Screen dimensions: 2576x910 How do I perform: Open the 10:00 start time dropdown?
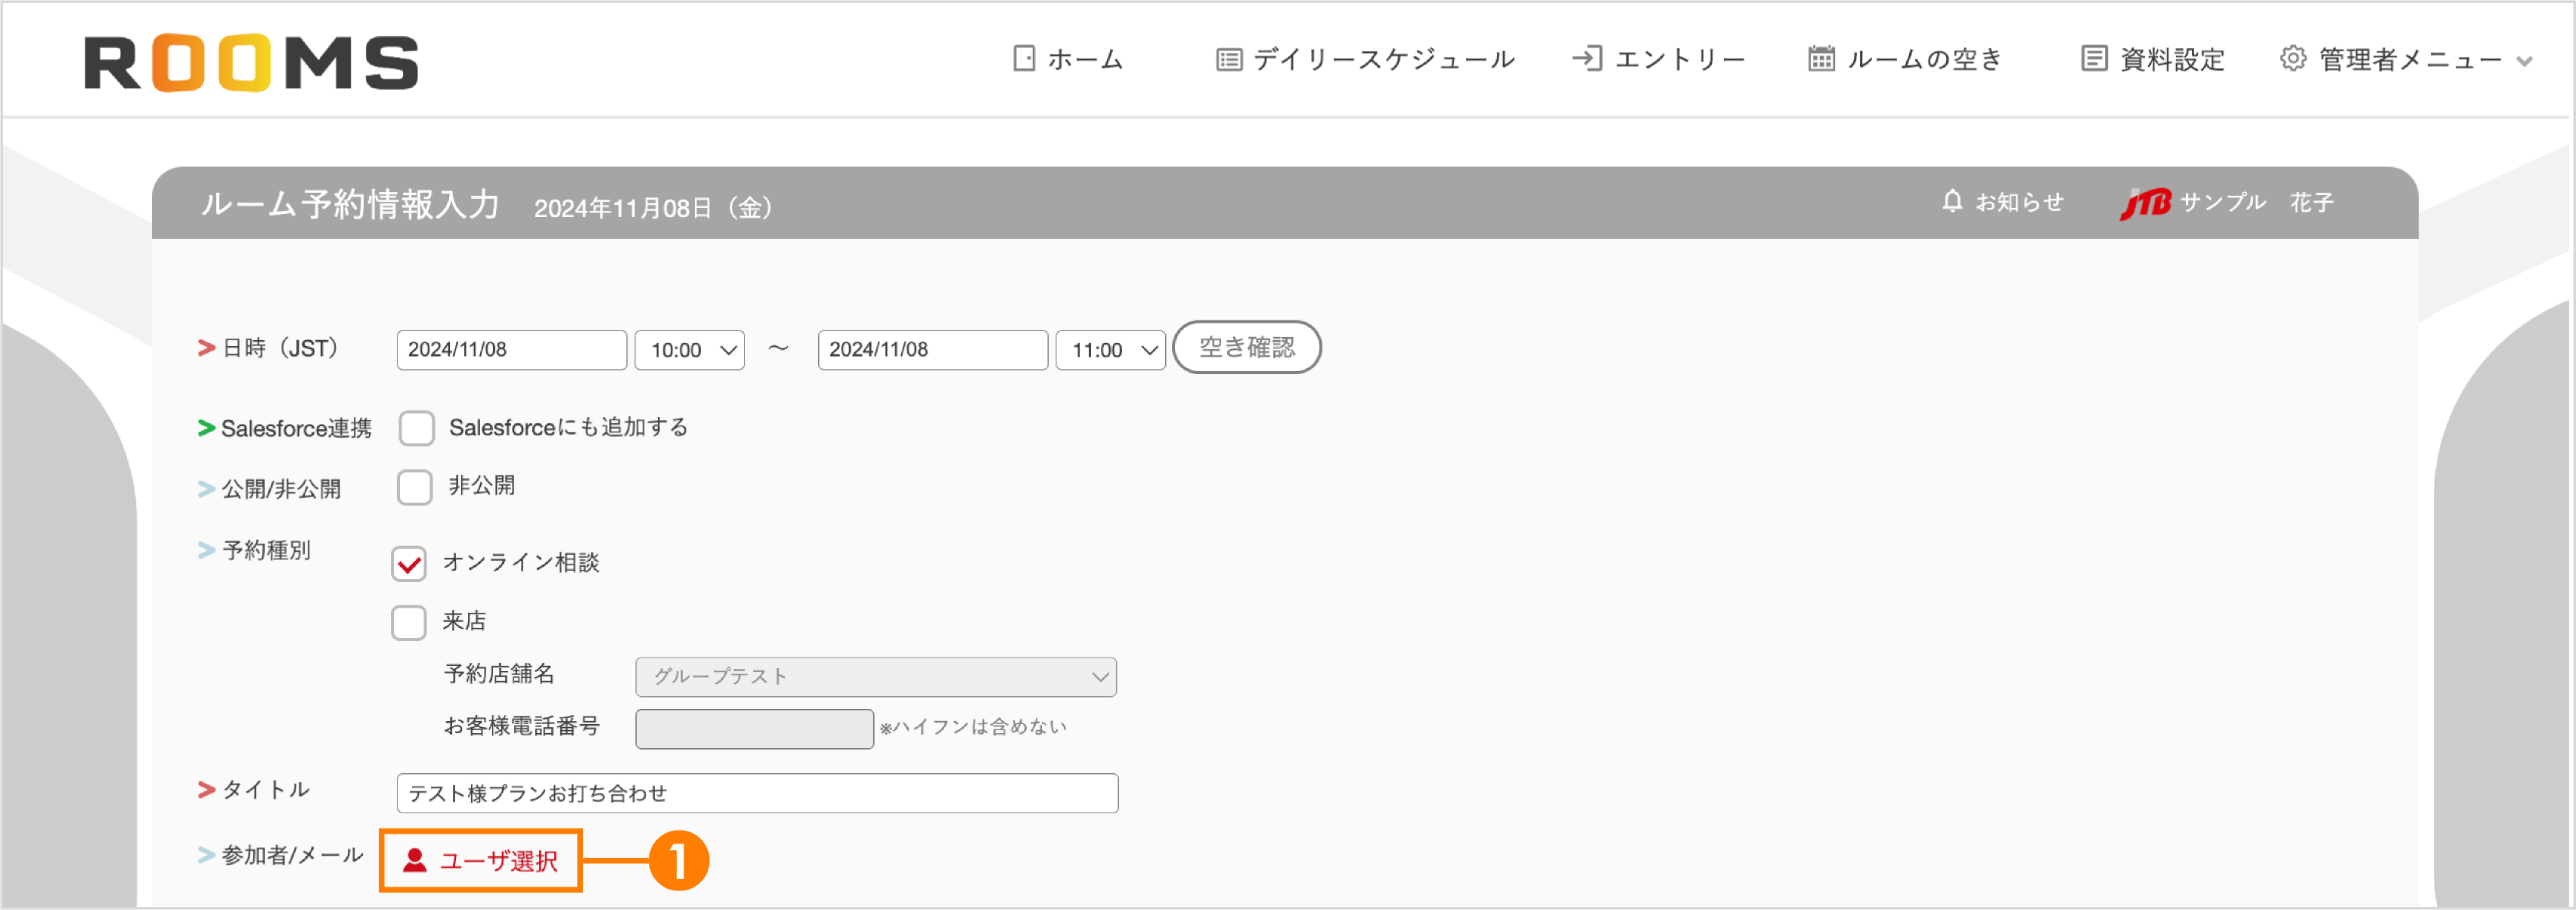point(689,349)
